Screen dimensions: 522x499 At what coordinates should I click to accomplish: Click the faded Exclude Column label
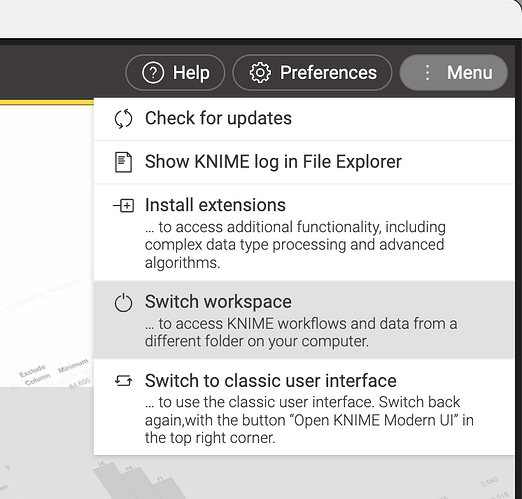[x=35, y=375]
